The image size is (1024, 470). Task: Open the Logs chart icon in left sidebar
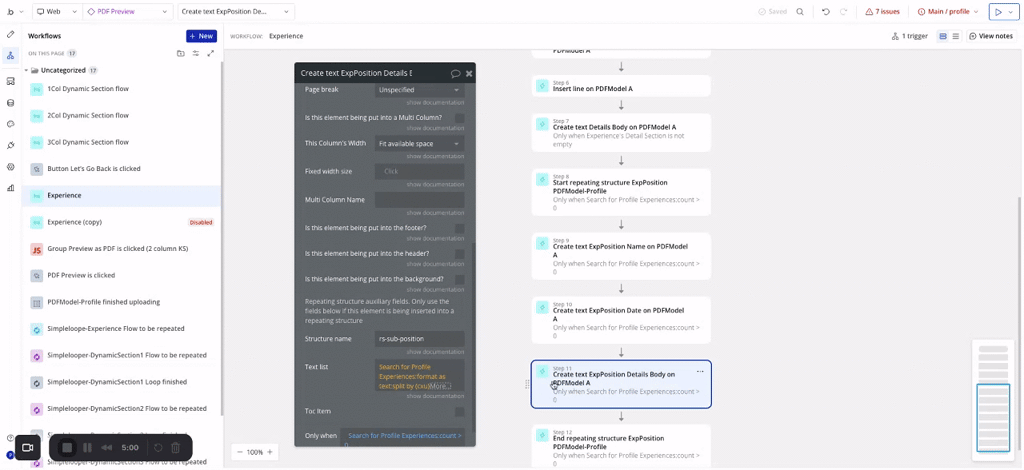[x=10, y=188]
